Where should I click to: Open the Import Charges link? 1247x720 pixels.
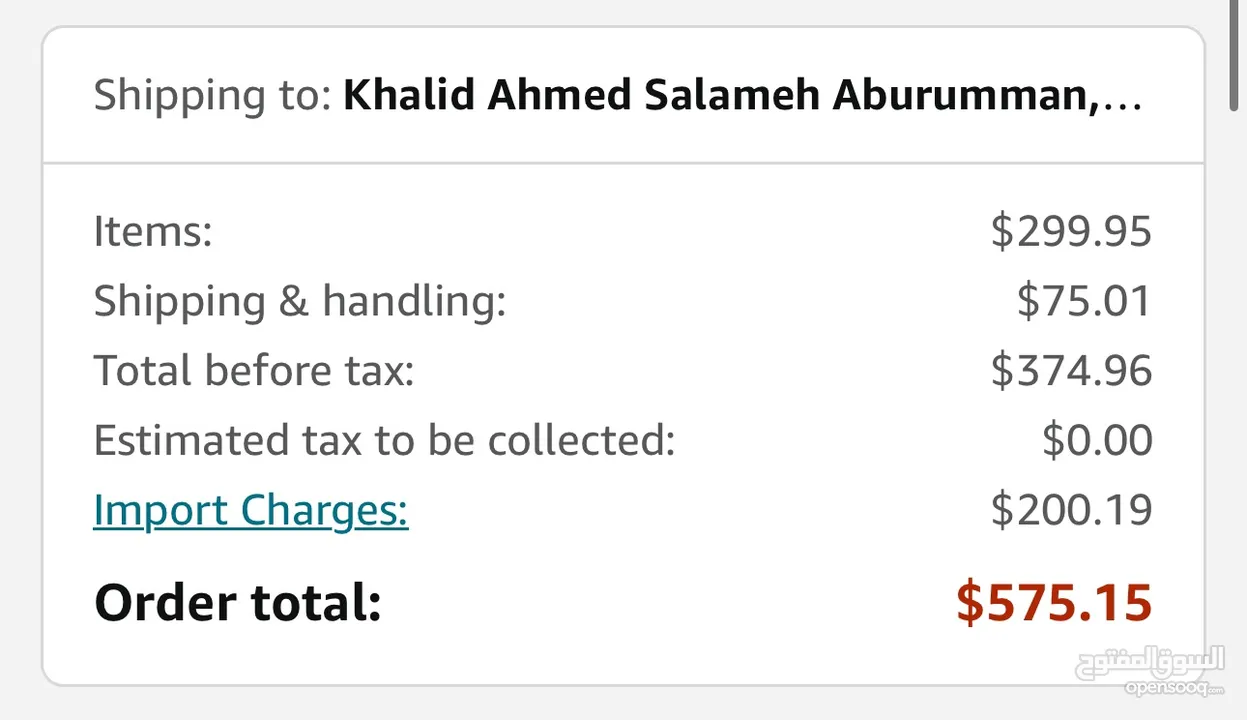251,511
